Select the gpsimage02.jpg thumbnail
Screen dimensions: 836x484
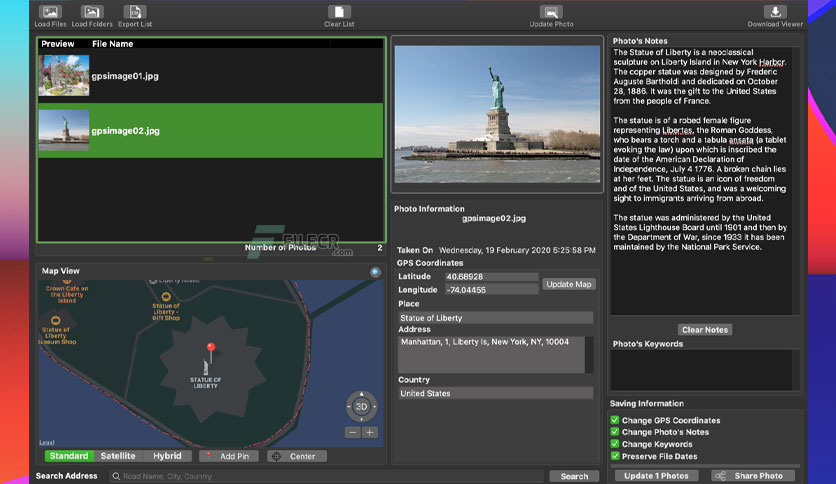63,130
